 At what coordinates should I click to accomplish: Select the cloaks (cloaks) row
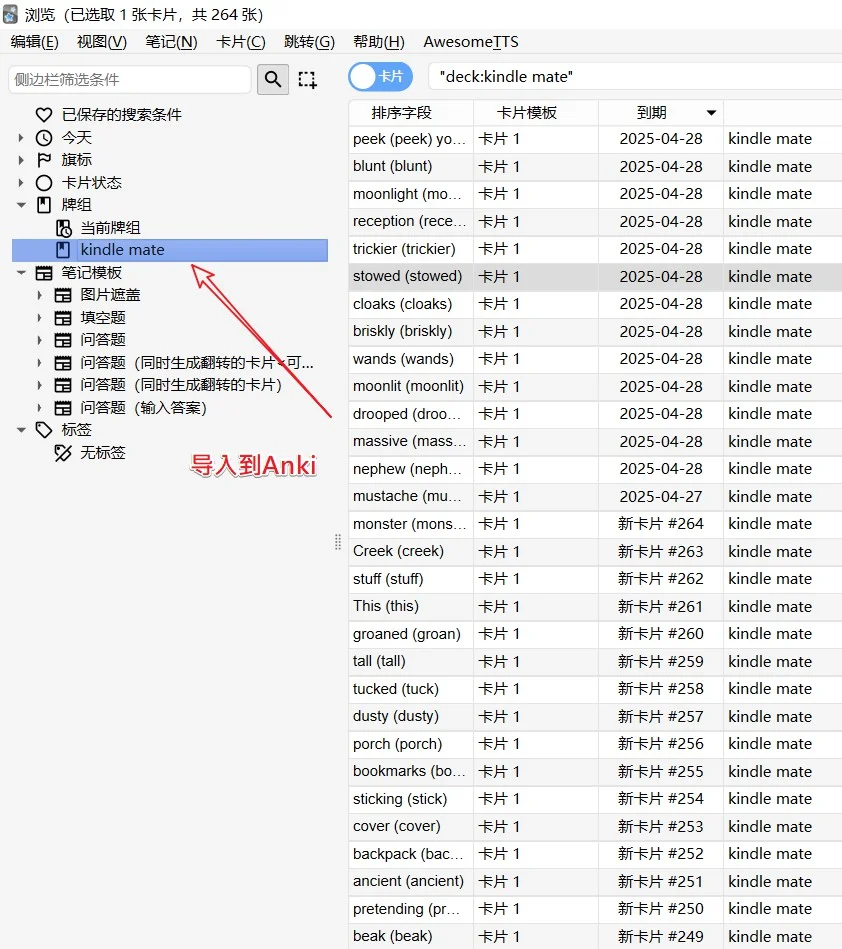595,304
